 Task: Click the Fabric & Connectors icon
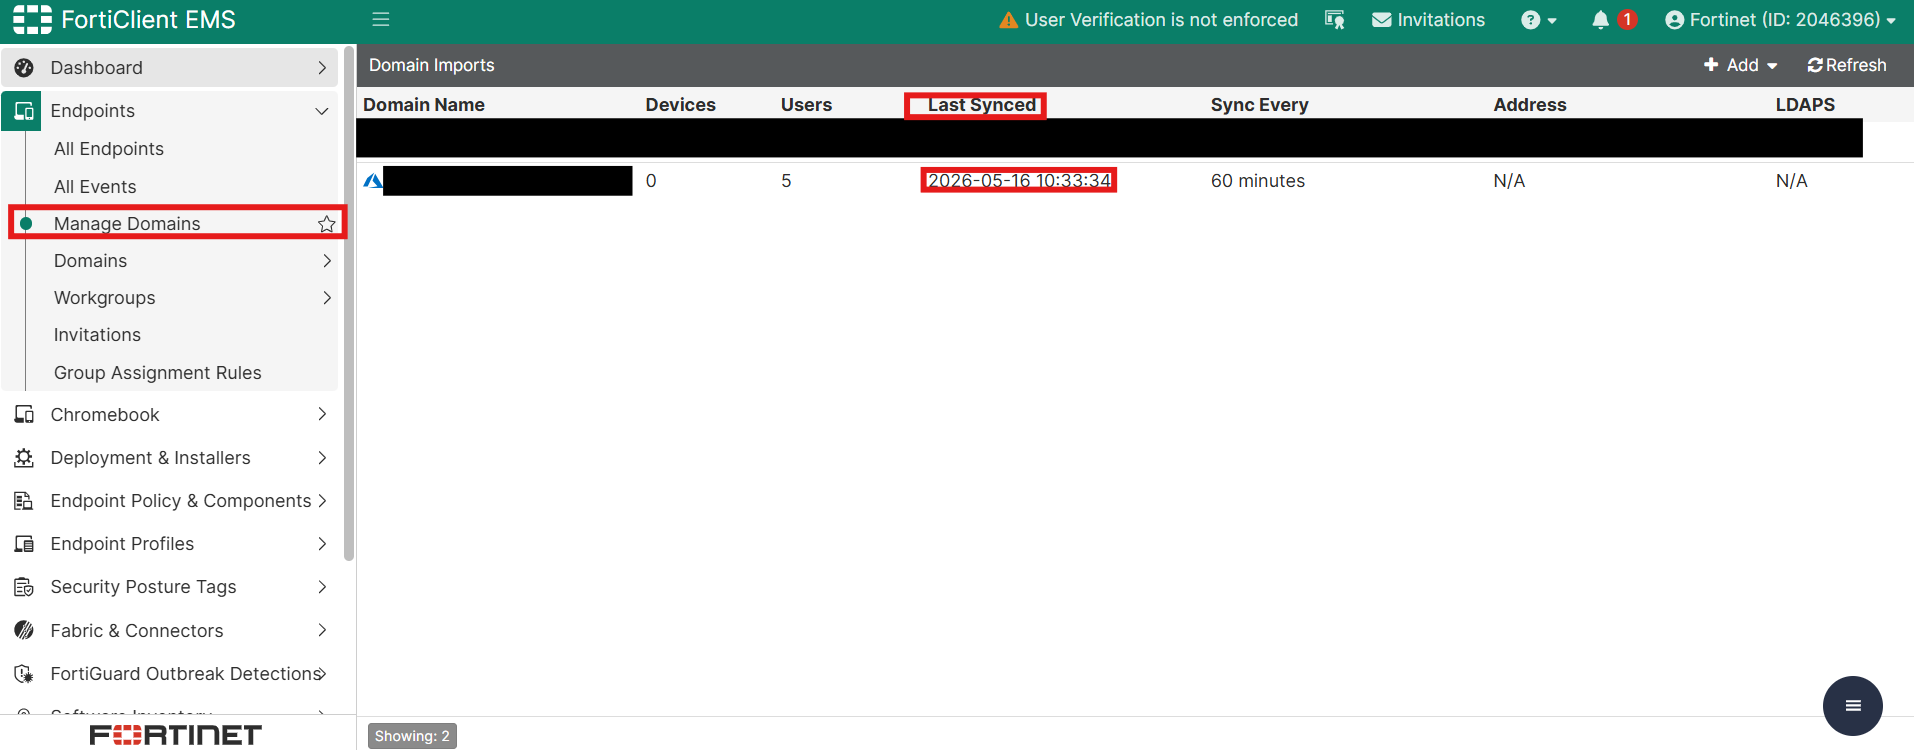pyautogui.click(x=24, y=630)
